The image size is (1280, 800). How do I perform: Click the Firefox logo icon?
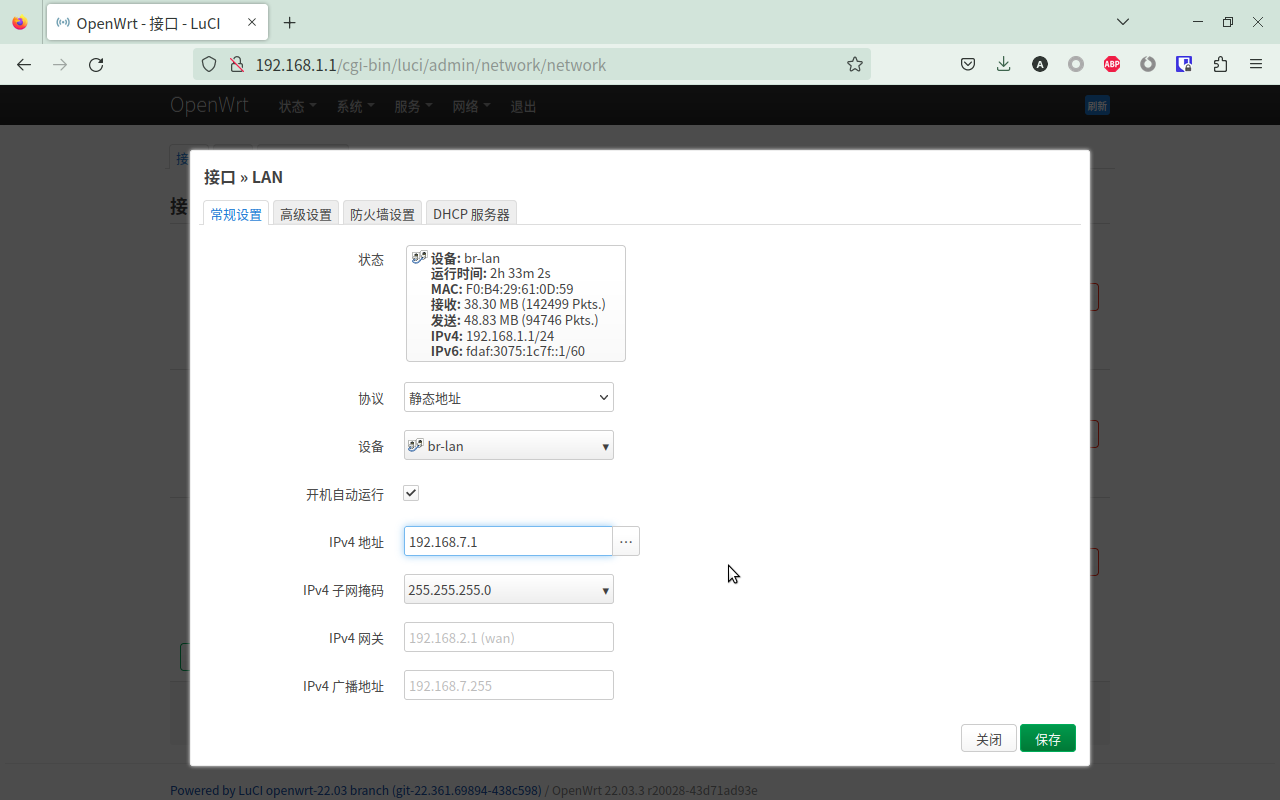tap(20, 22)
